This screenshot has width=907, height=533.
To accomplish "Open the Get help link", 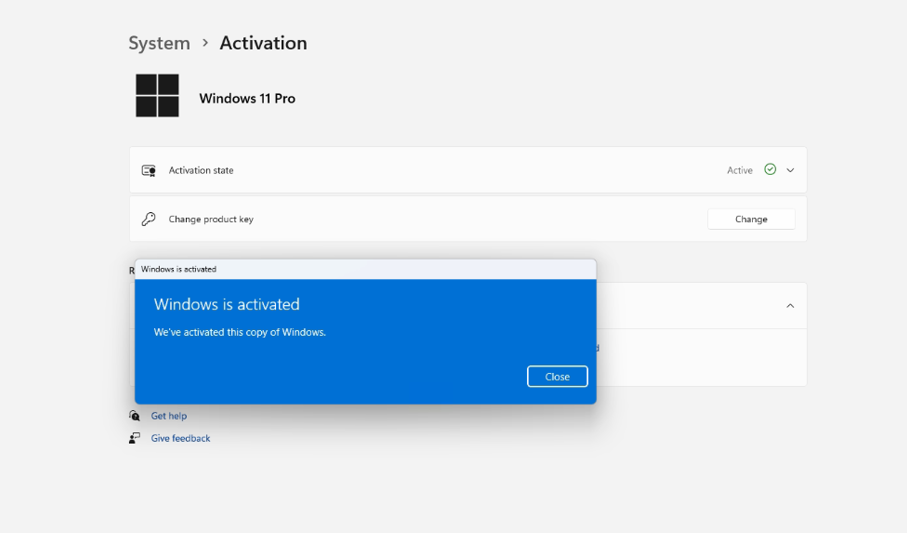I will point(169,416).
